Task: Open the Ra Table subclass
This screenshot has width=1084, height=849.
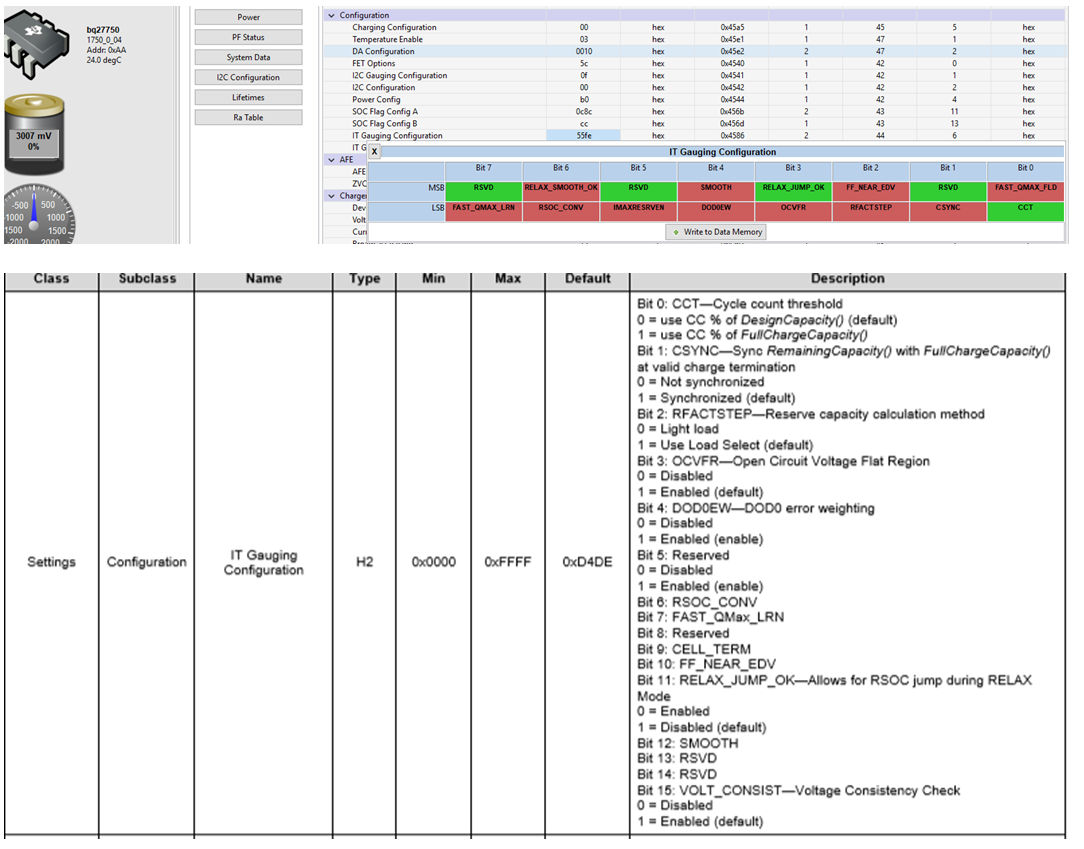Action: click(x=248, y=118)
